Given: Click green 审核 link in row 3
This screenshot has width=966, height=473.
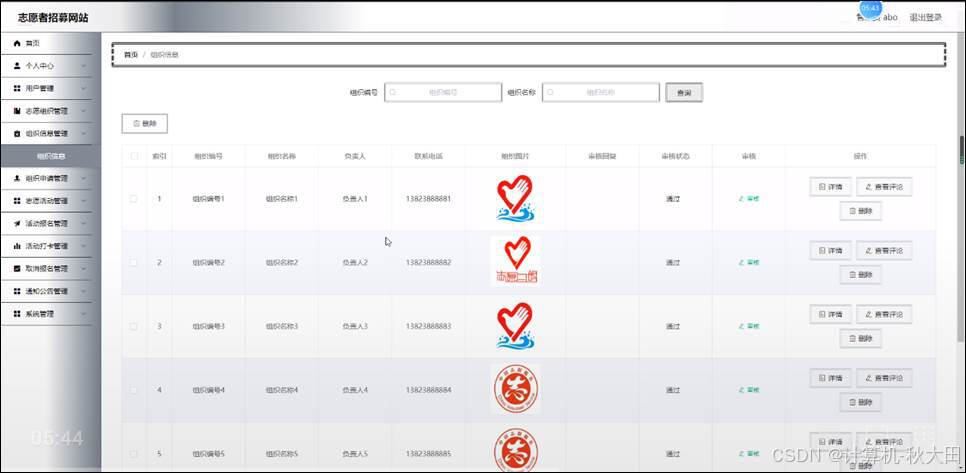Looking at the screenshot, I should [x=749, y=326].
